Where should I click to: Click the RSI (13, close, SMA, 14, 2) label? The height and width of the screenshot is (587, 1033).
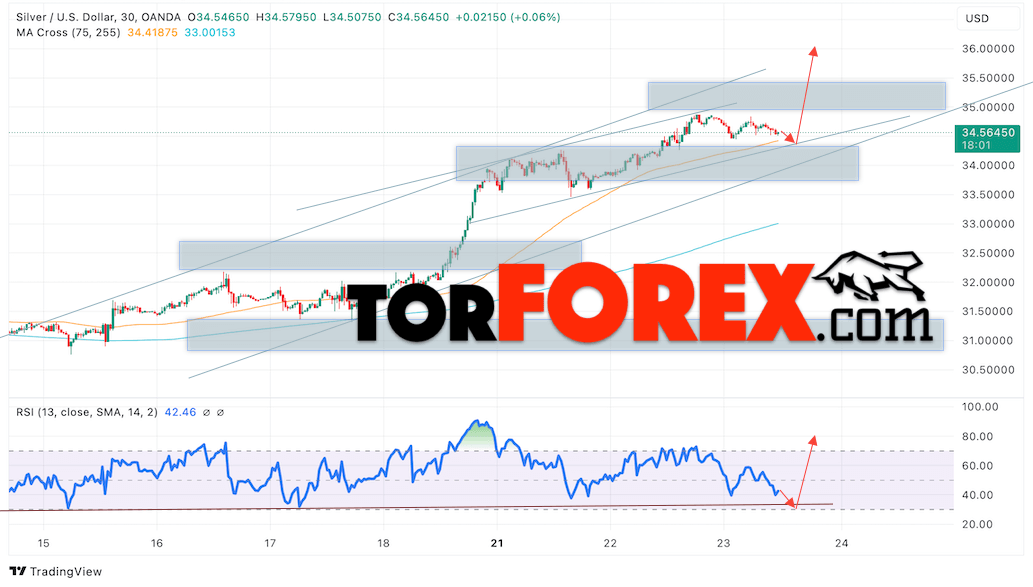87,412
